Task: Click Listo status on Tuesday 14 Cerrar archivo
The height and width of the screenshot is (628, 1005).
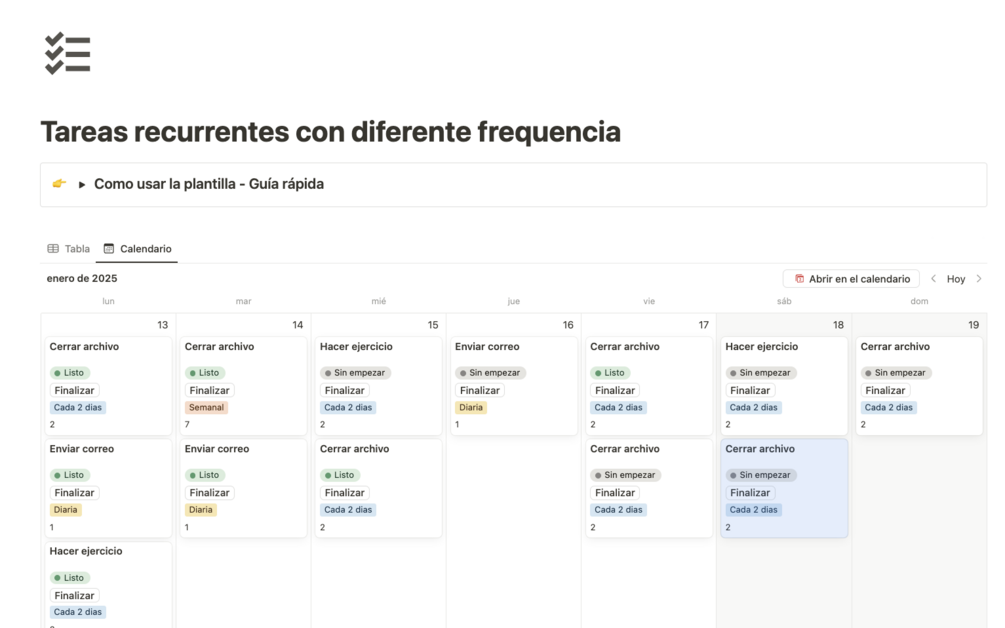Action: coord(203,373)
